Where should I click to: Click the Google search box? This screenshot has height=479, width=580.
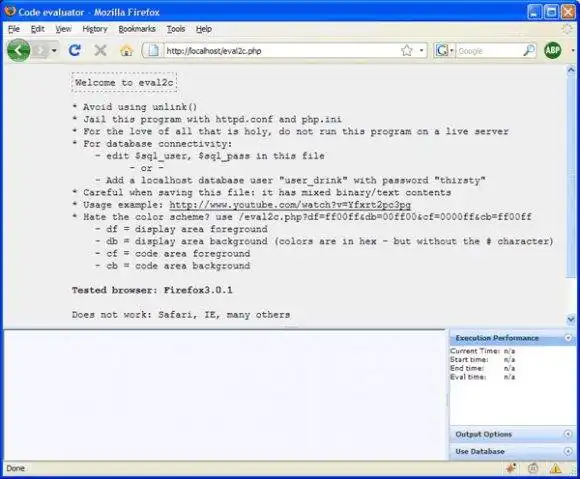pyautogui.click(x=489, y=51)
